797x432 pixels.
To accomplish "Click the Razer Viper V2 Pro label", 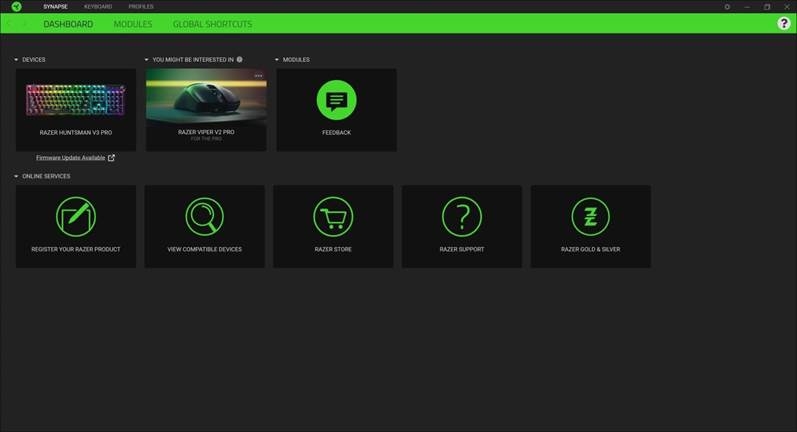I will (x=206, y=132).
